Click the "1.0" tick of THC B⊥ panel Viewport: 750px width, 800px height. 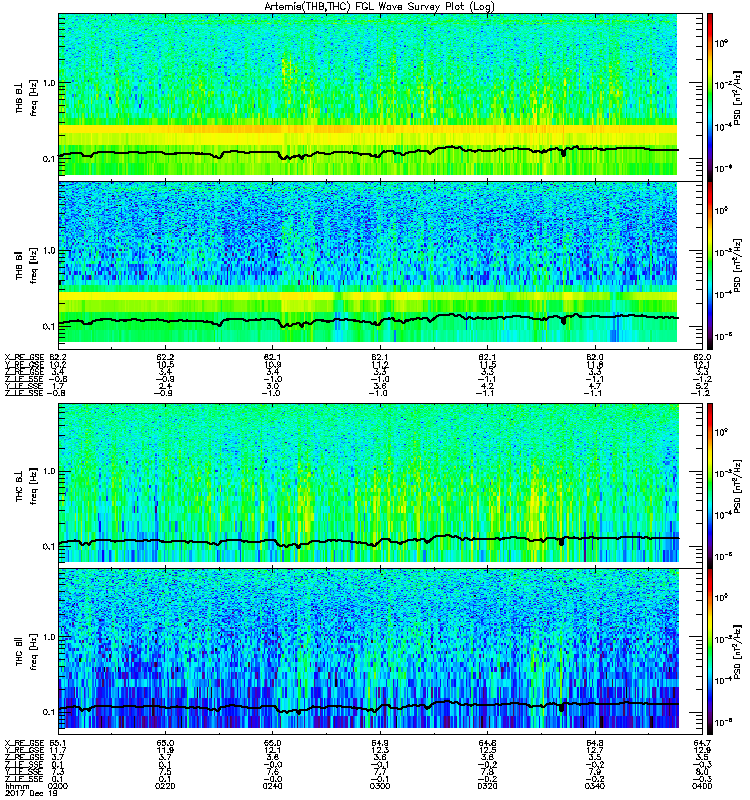pyautogui.click(x=48, y=471)
